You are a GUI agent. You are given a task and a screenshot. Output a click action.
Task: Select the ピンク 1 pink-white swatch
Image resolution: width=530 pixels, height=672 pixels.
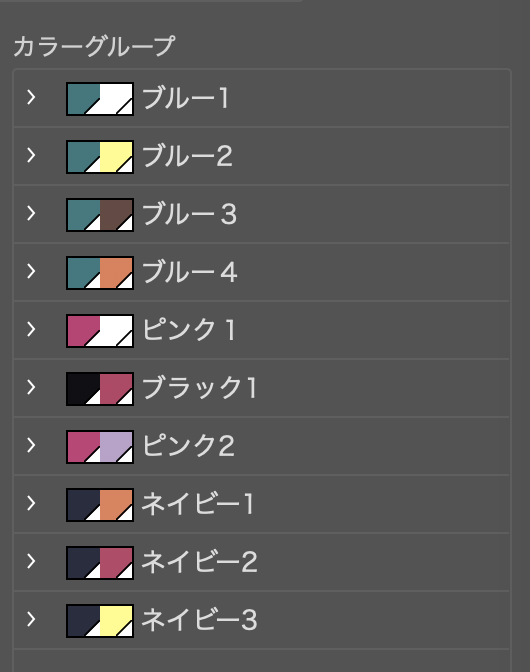coord(100,331)
